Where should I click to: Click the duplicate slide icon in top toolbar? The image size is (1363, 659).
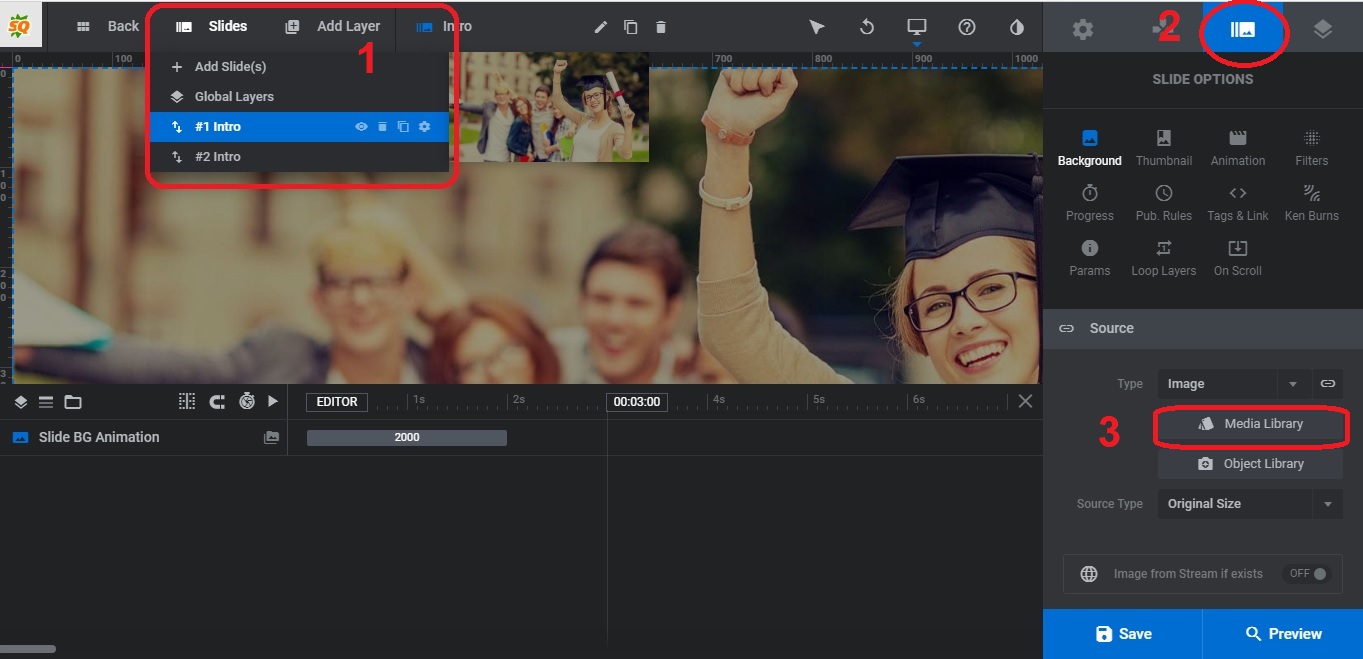630,27
